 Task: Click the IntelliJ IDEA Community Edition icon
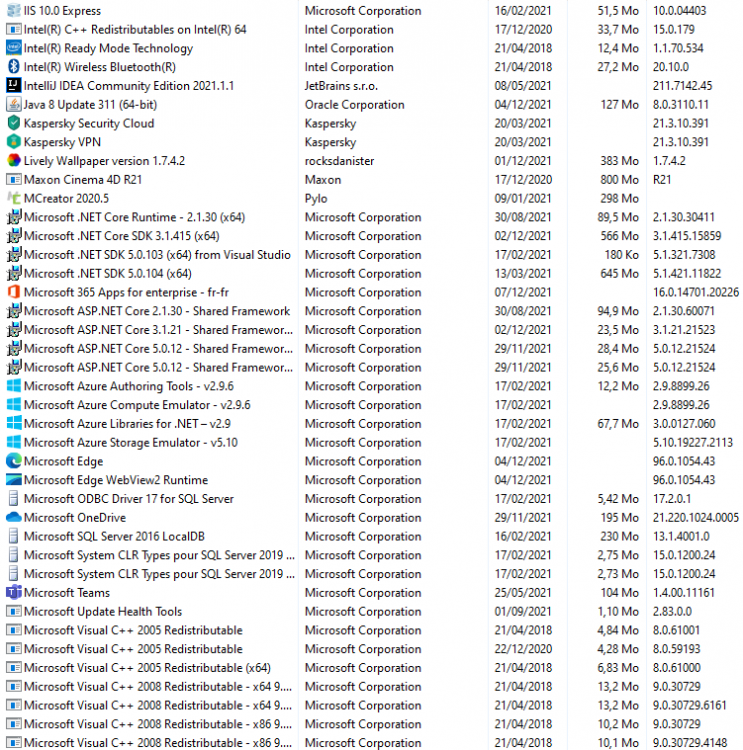pyautogui.click(x=13, y=85)
